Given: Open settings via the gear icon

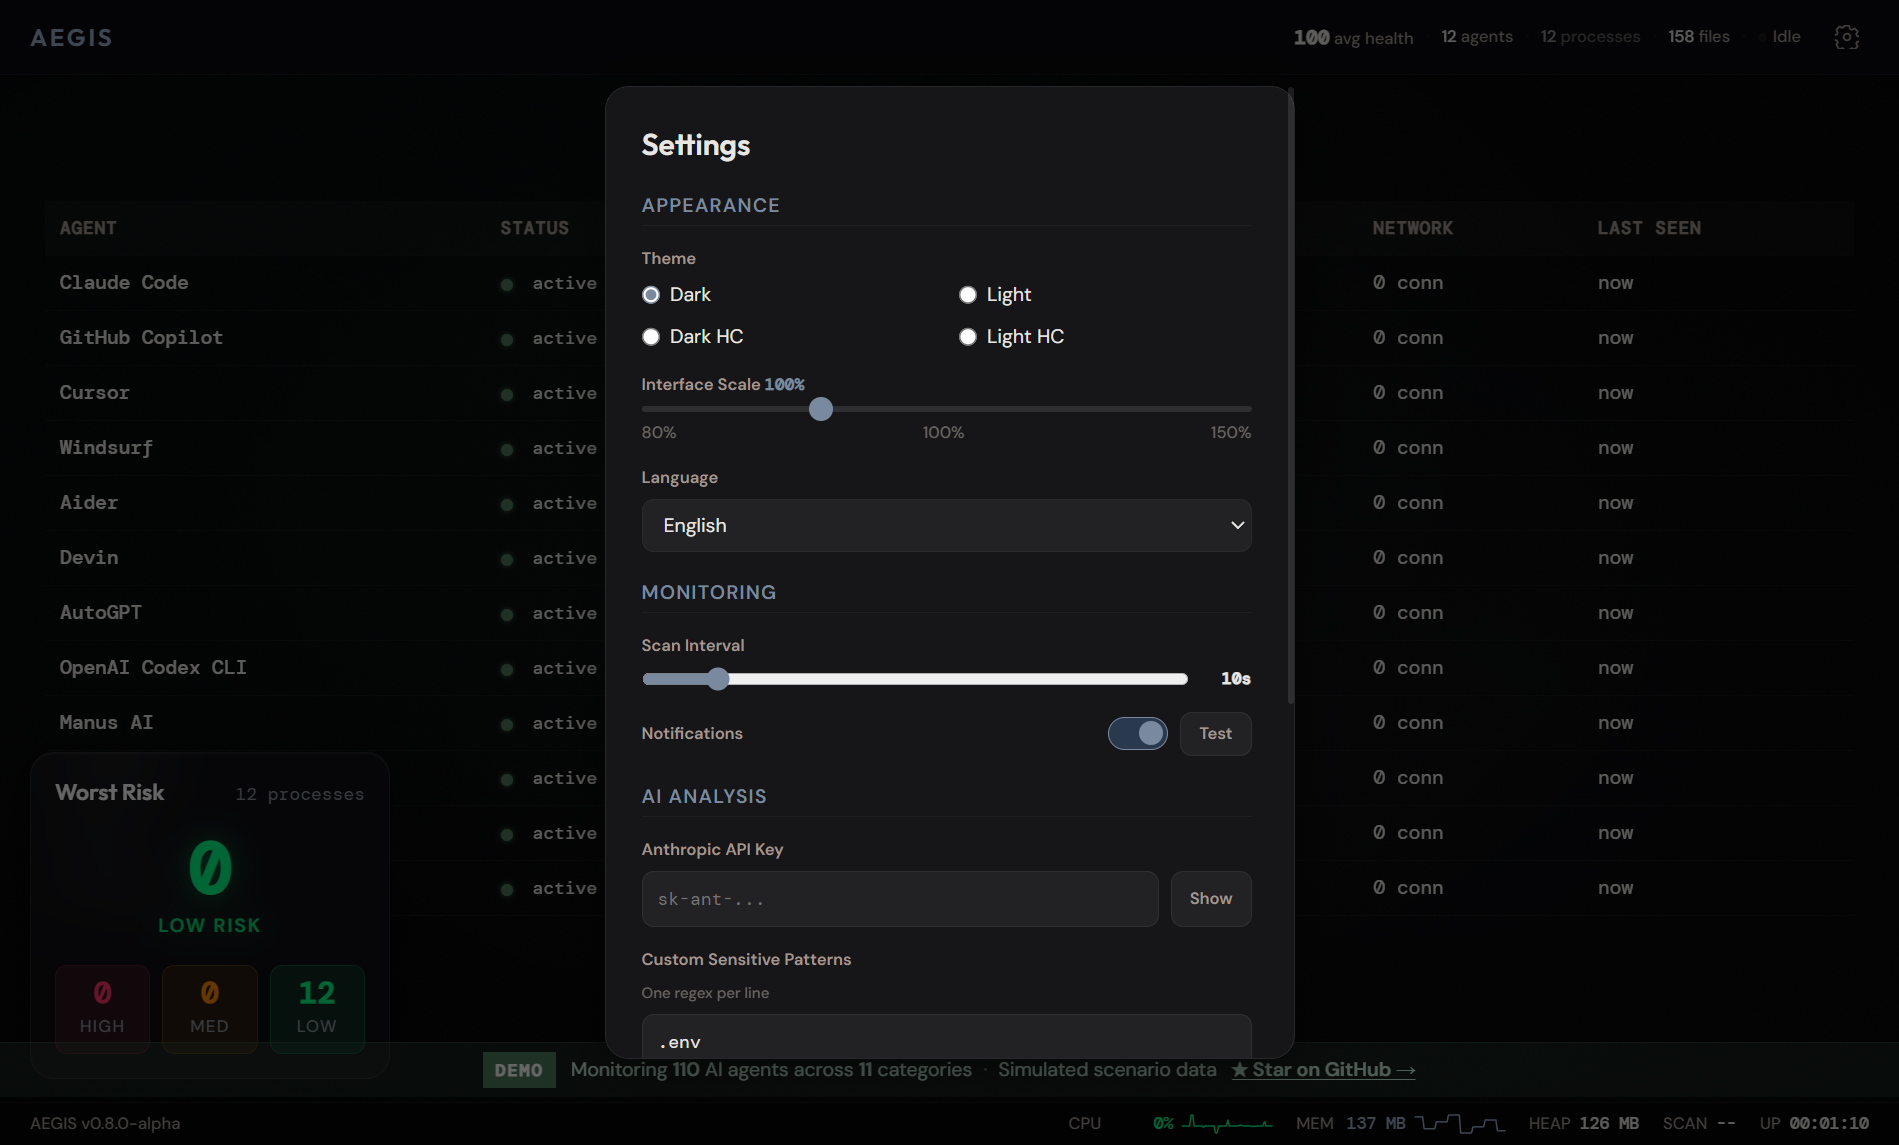Looking at the screenshot, I should [x=1847, y=37].
